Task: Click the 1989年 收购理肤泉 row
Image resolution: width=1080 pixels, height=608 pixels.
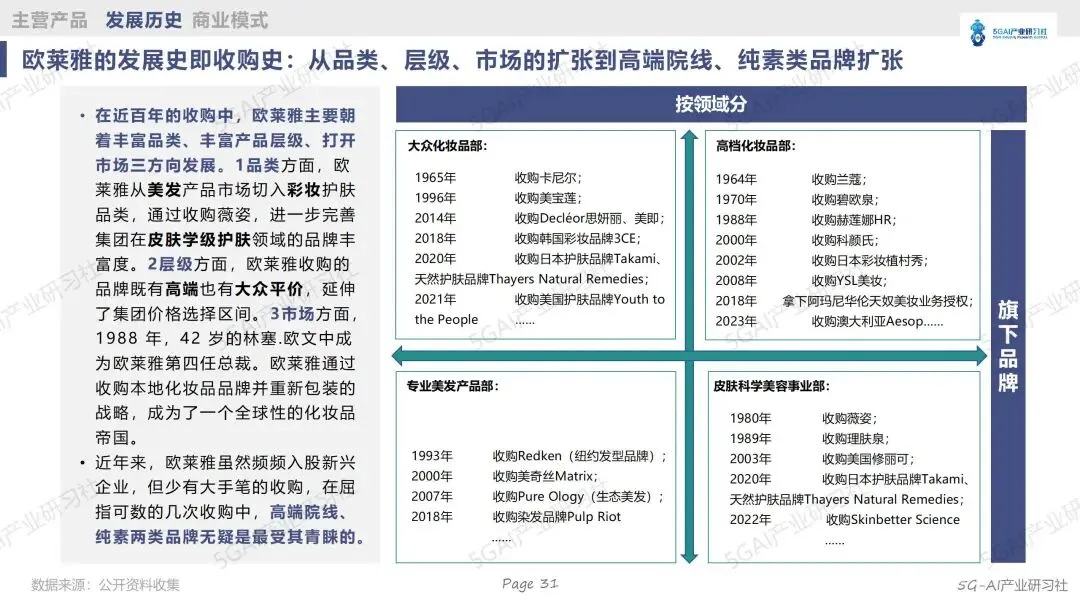Action: point(810,439)
